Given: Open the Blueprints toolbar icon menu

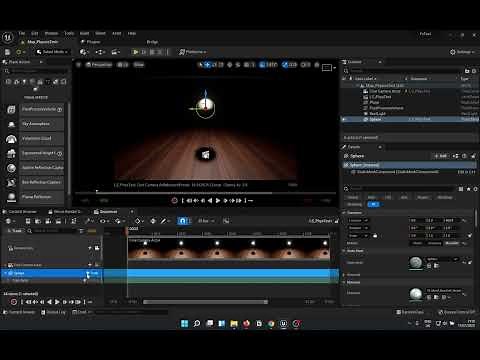Looking at the screenshot, I should pos(100,52).
